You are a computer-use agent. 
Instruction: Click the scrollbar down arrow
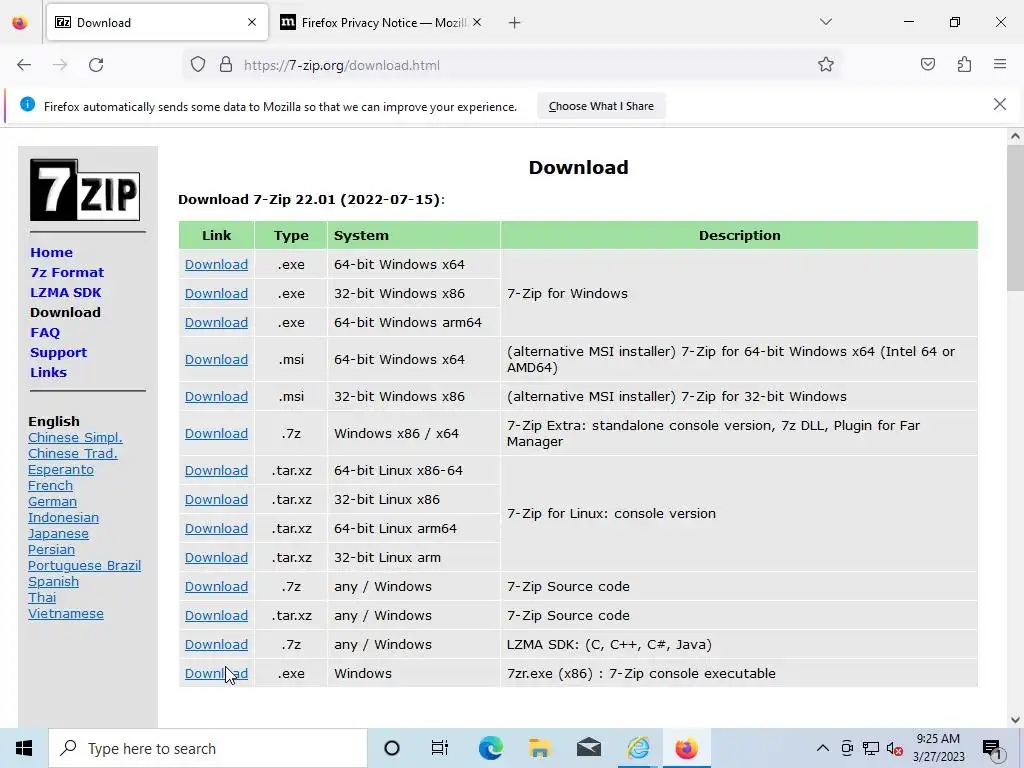click(1015, 720)
